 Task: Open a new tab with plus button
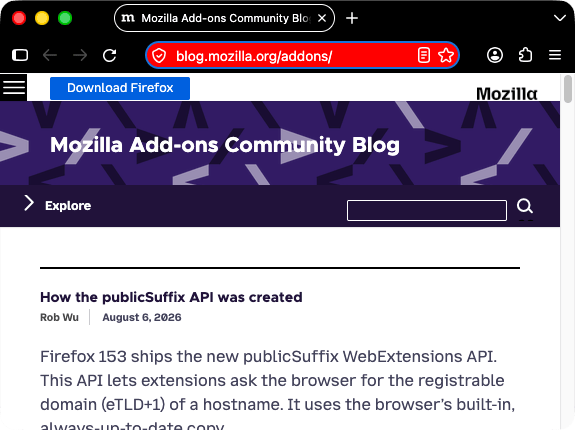(x=352, y=18)
